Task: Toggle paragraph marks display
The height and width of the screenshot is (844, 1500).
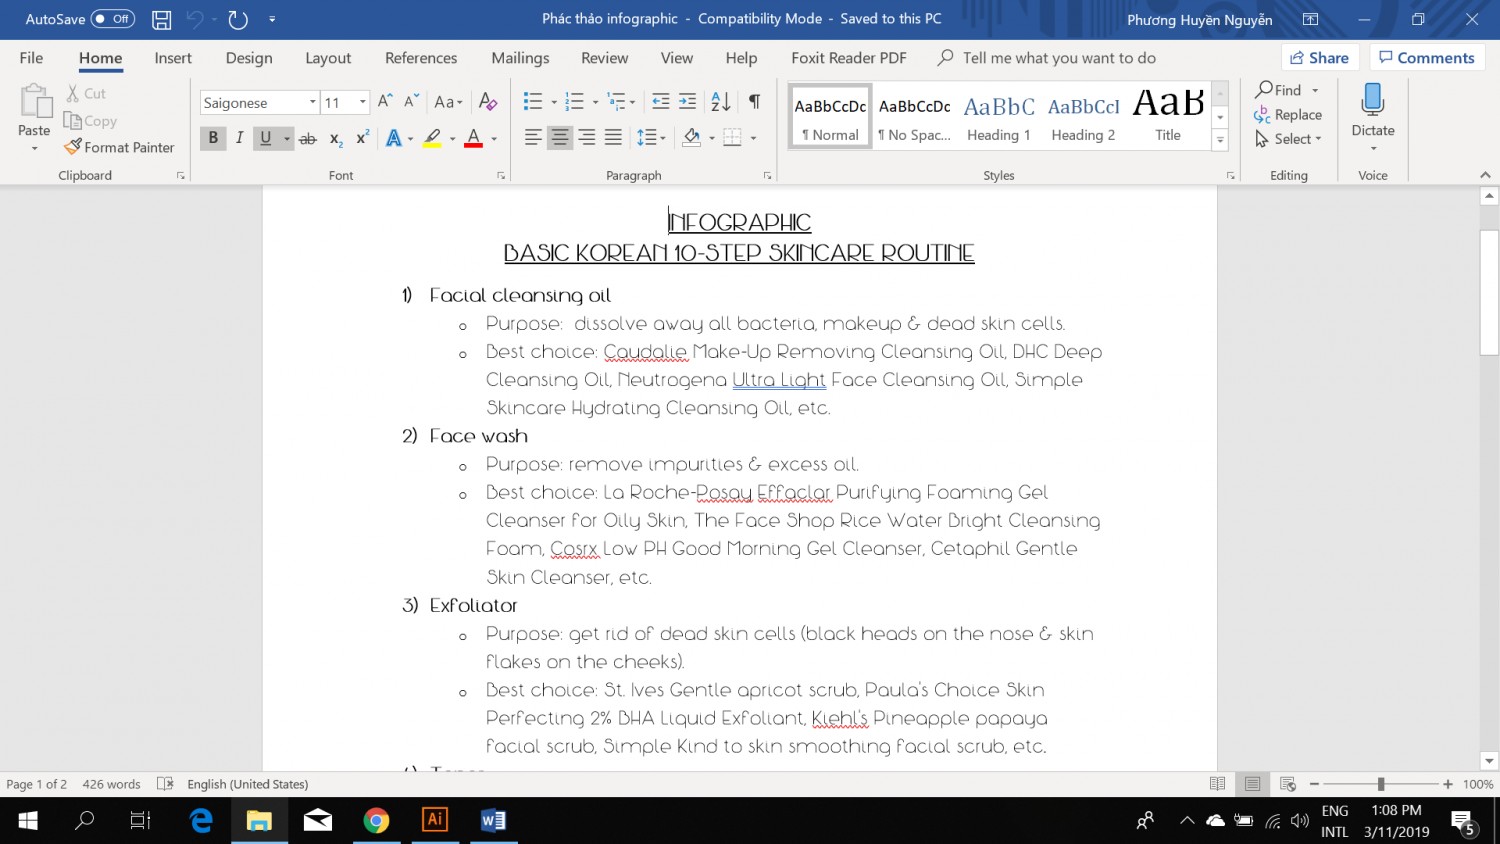Action: [754, 102]
